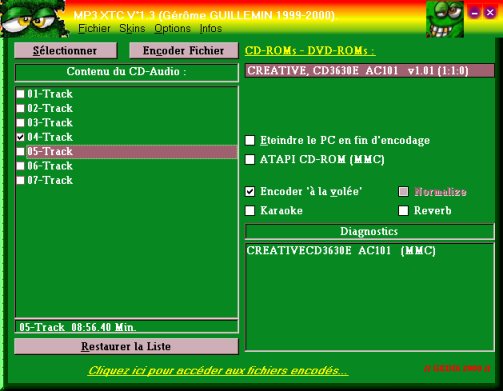This screenshot has height=391, width=503.
Task: Enable the Karaoke checkbox
Action: [x=250, y=211]
